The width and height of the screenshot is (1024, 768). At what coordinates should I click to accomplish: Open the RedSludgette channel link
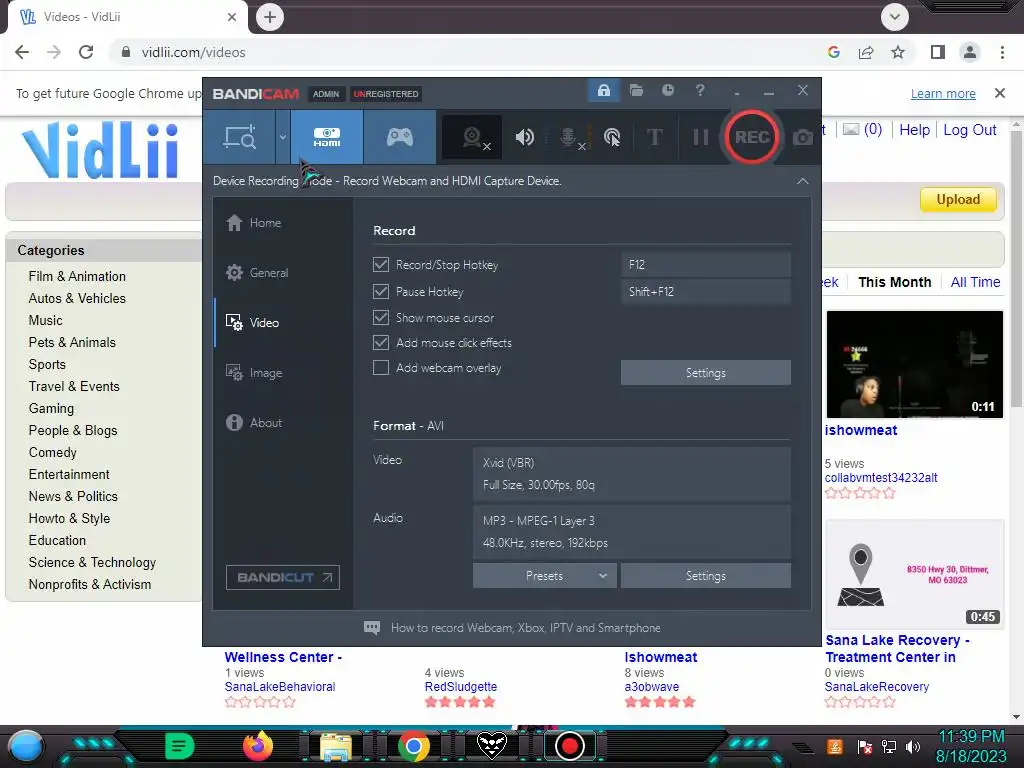point(460,686)
